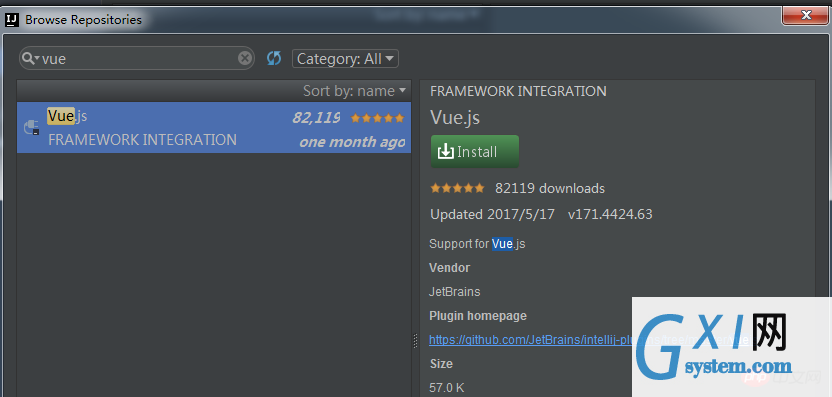Reload the plugin repository list
The width and height of the screenshot is (832, 397).
274,58
